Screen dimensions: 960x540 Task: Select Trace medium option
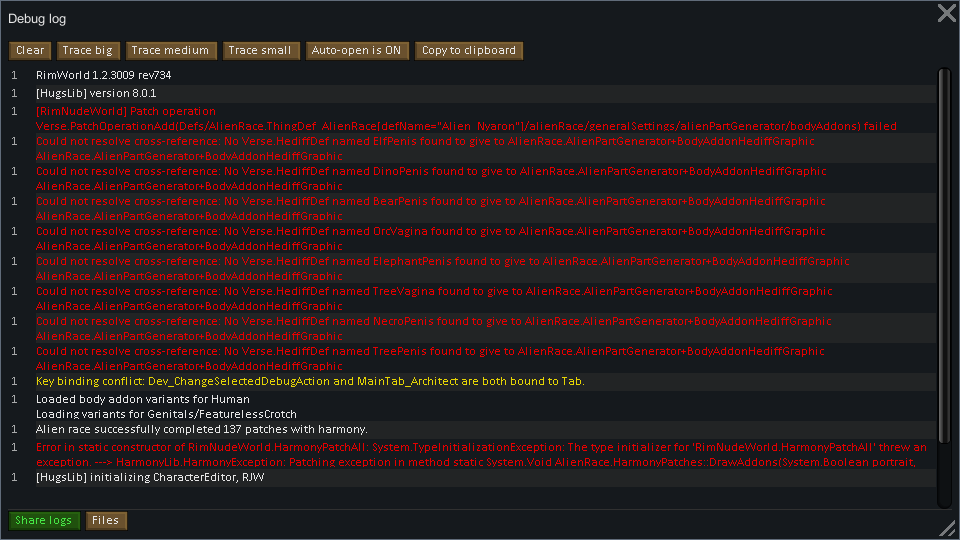pos(171,51)
